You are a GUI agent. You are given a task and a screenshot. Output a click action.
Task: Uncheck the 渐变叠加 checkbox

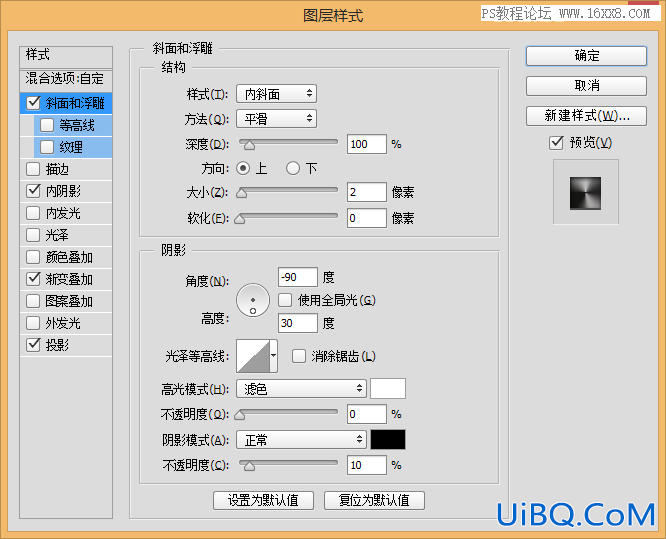coord(33,279)
